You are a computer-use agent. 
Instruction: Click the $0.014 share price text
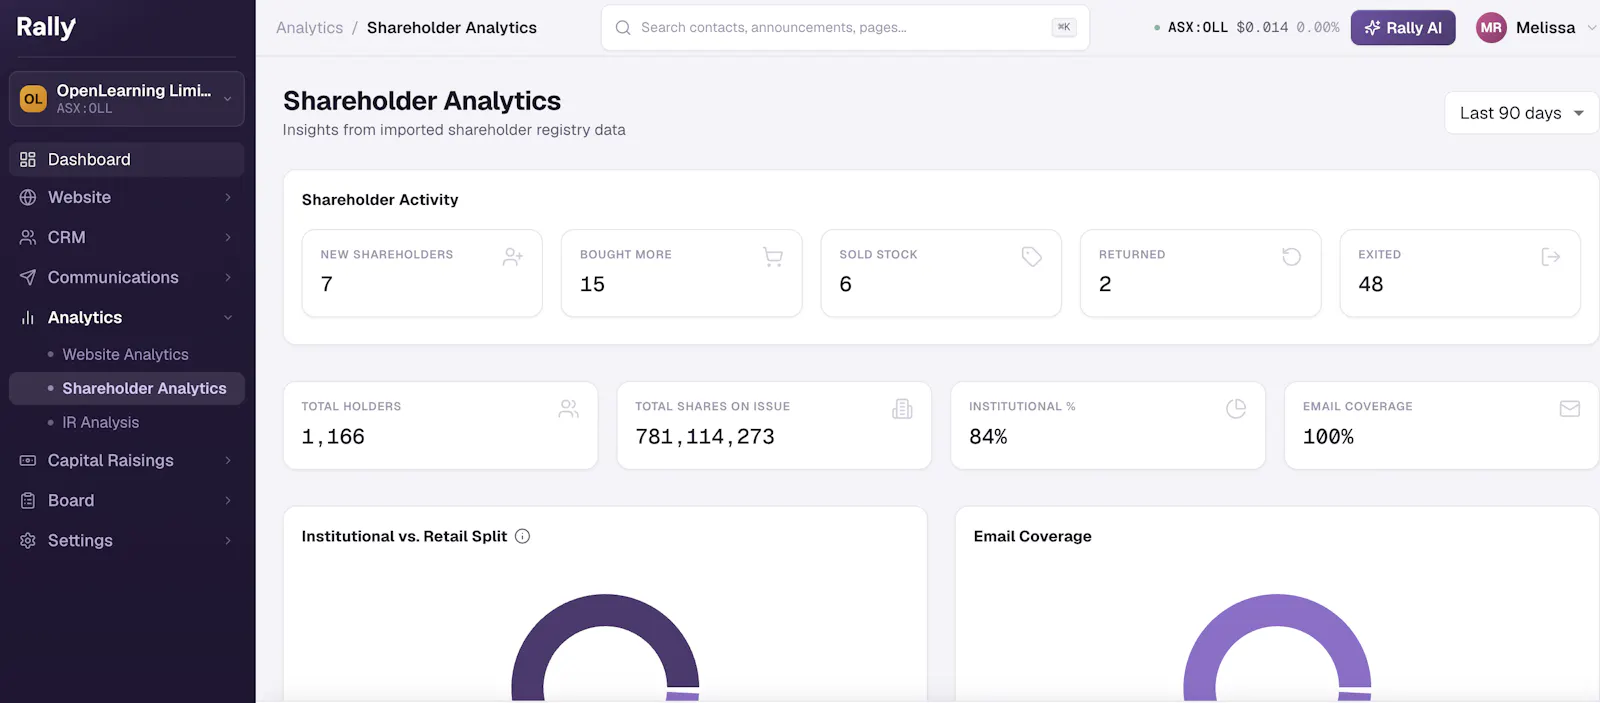pos(1262,28)
